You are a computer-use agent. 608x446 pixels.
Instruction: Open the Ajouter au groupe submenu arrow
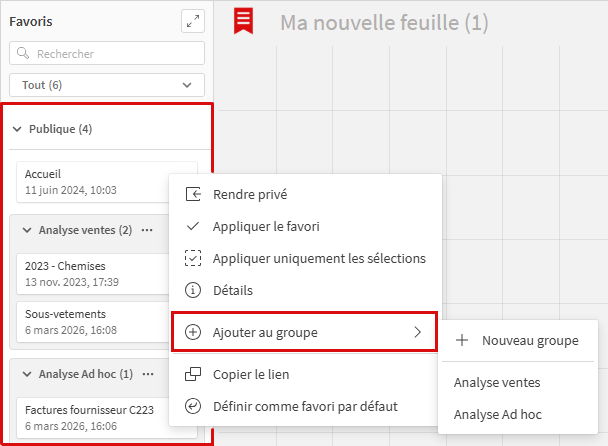point(417,332)
